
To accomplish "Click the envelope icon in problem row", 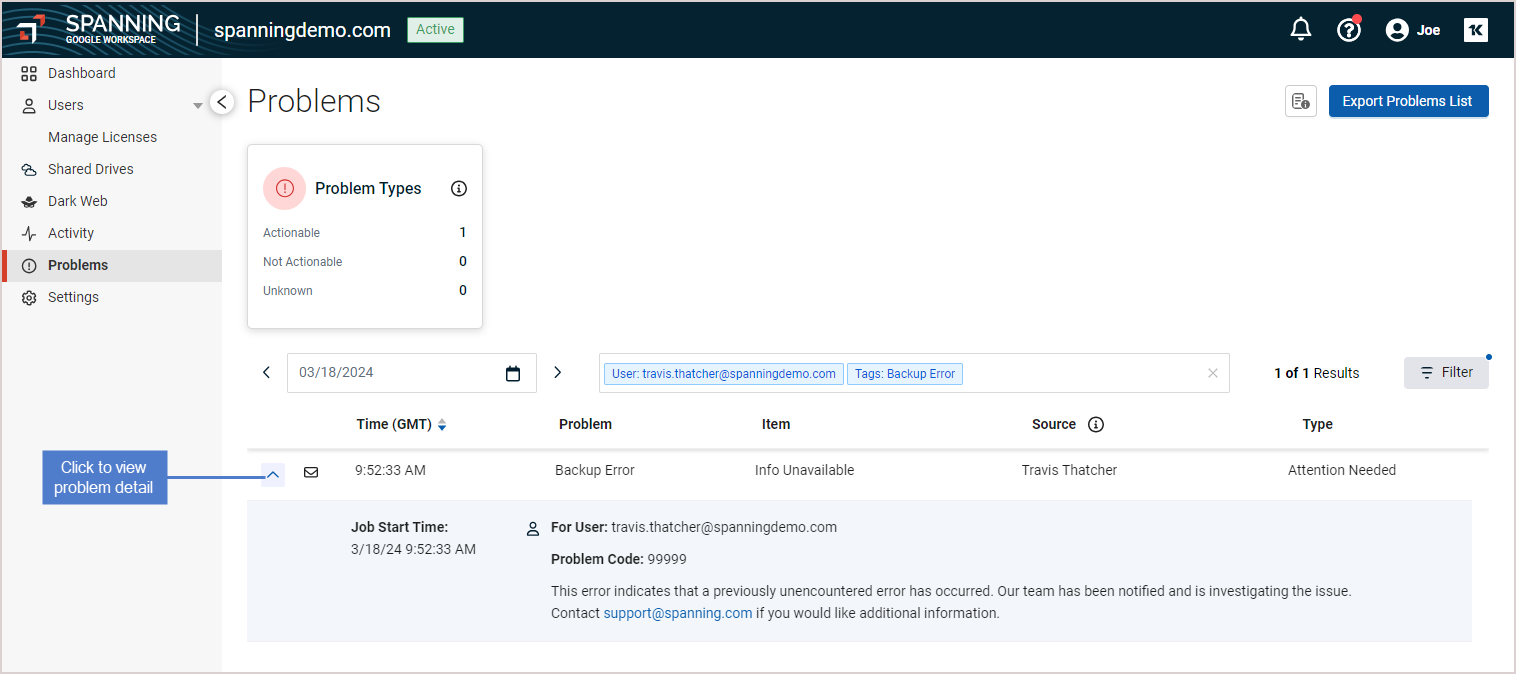I will pos(311,472).
